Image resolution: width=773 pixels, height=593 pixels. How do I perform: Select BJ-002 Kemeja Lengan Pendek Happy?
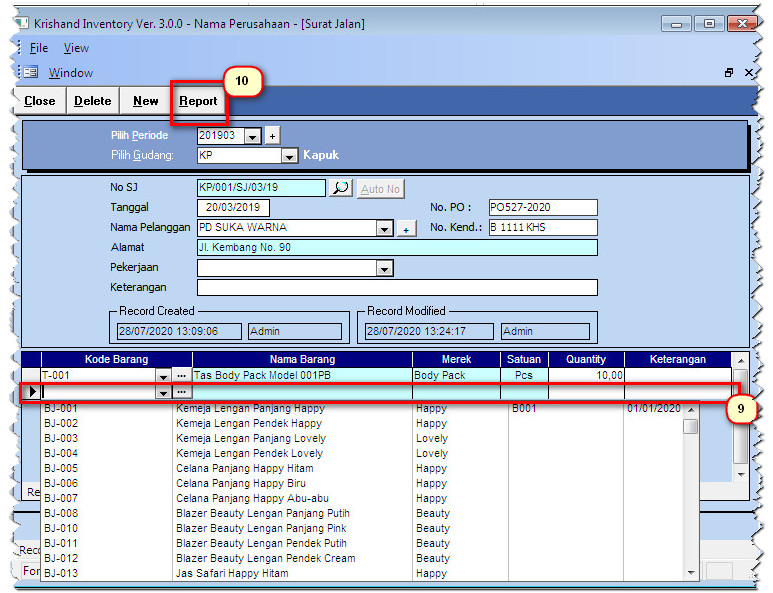click(362, 423)
